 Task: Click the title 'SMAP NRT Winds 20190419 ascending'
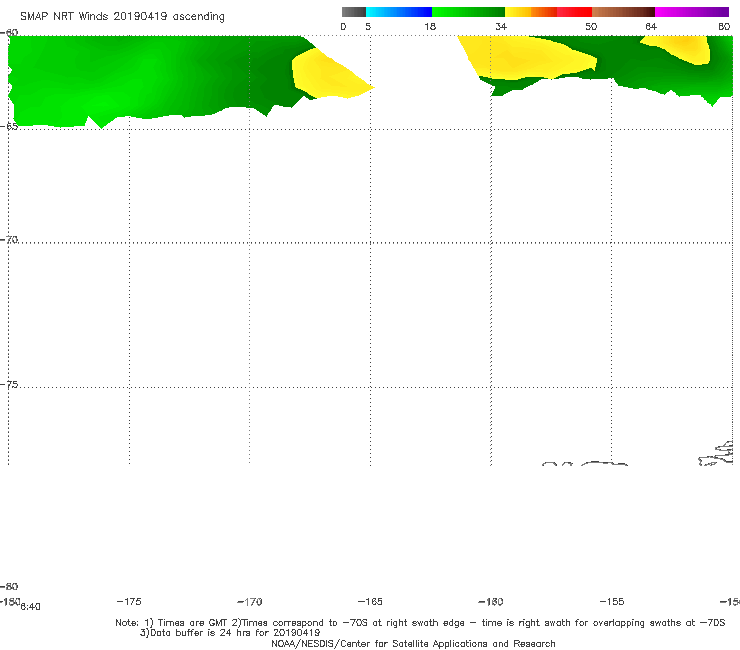point(122,16)
